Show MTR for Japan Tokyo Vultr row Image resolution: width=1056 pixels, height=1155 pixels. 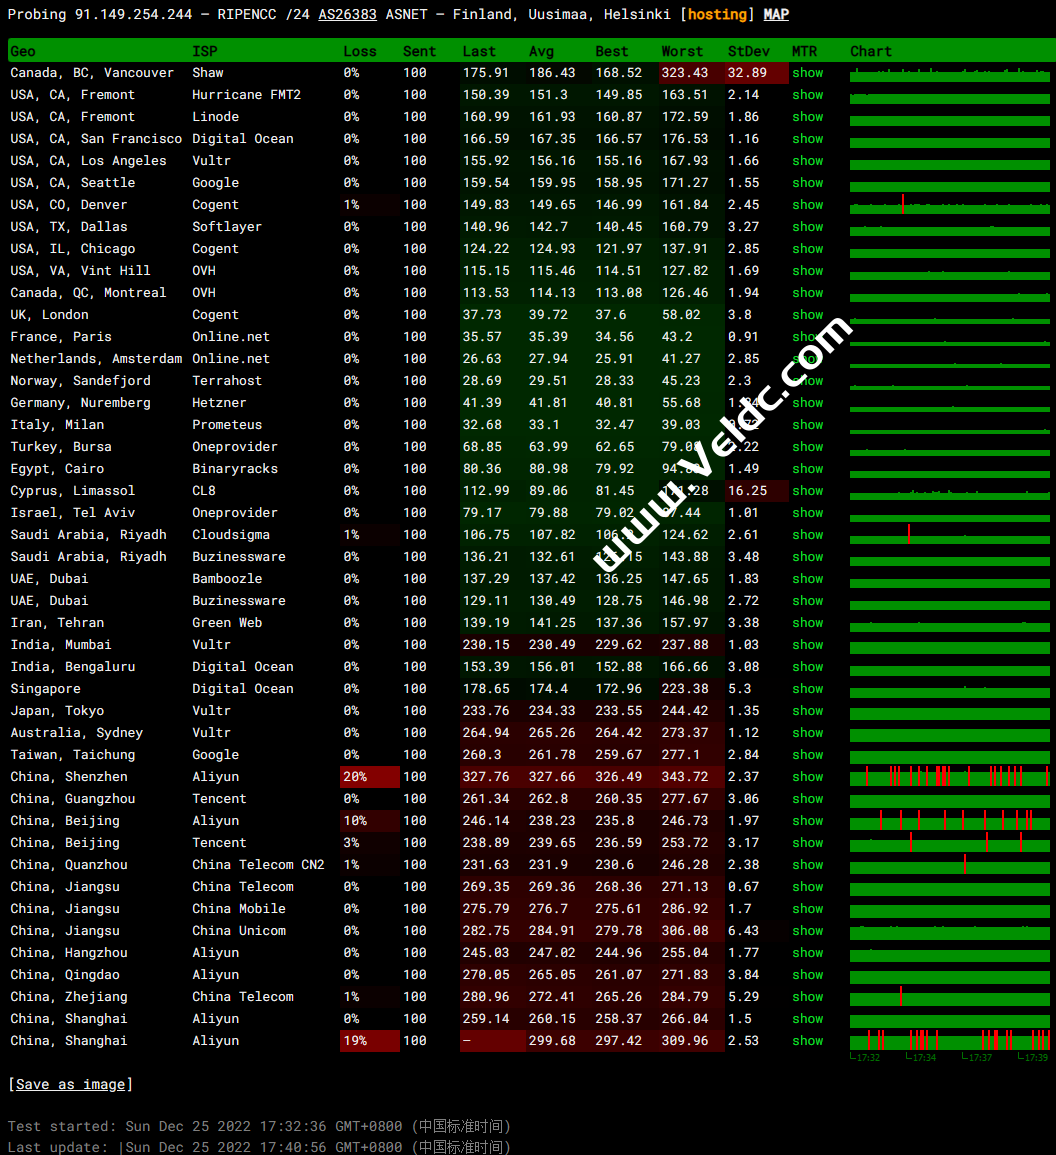tap(807, 711)
